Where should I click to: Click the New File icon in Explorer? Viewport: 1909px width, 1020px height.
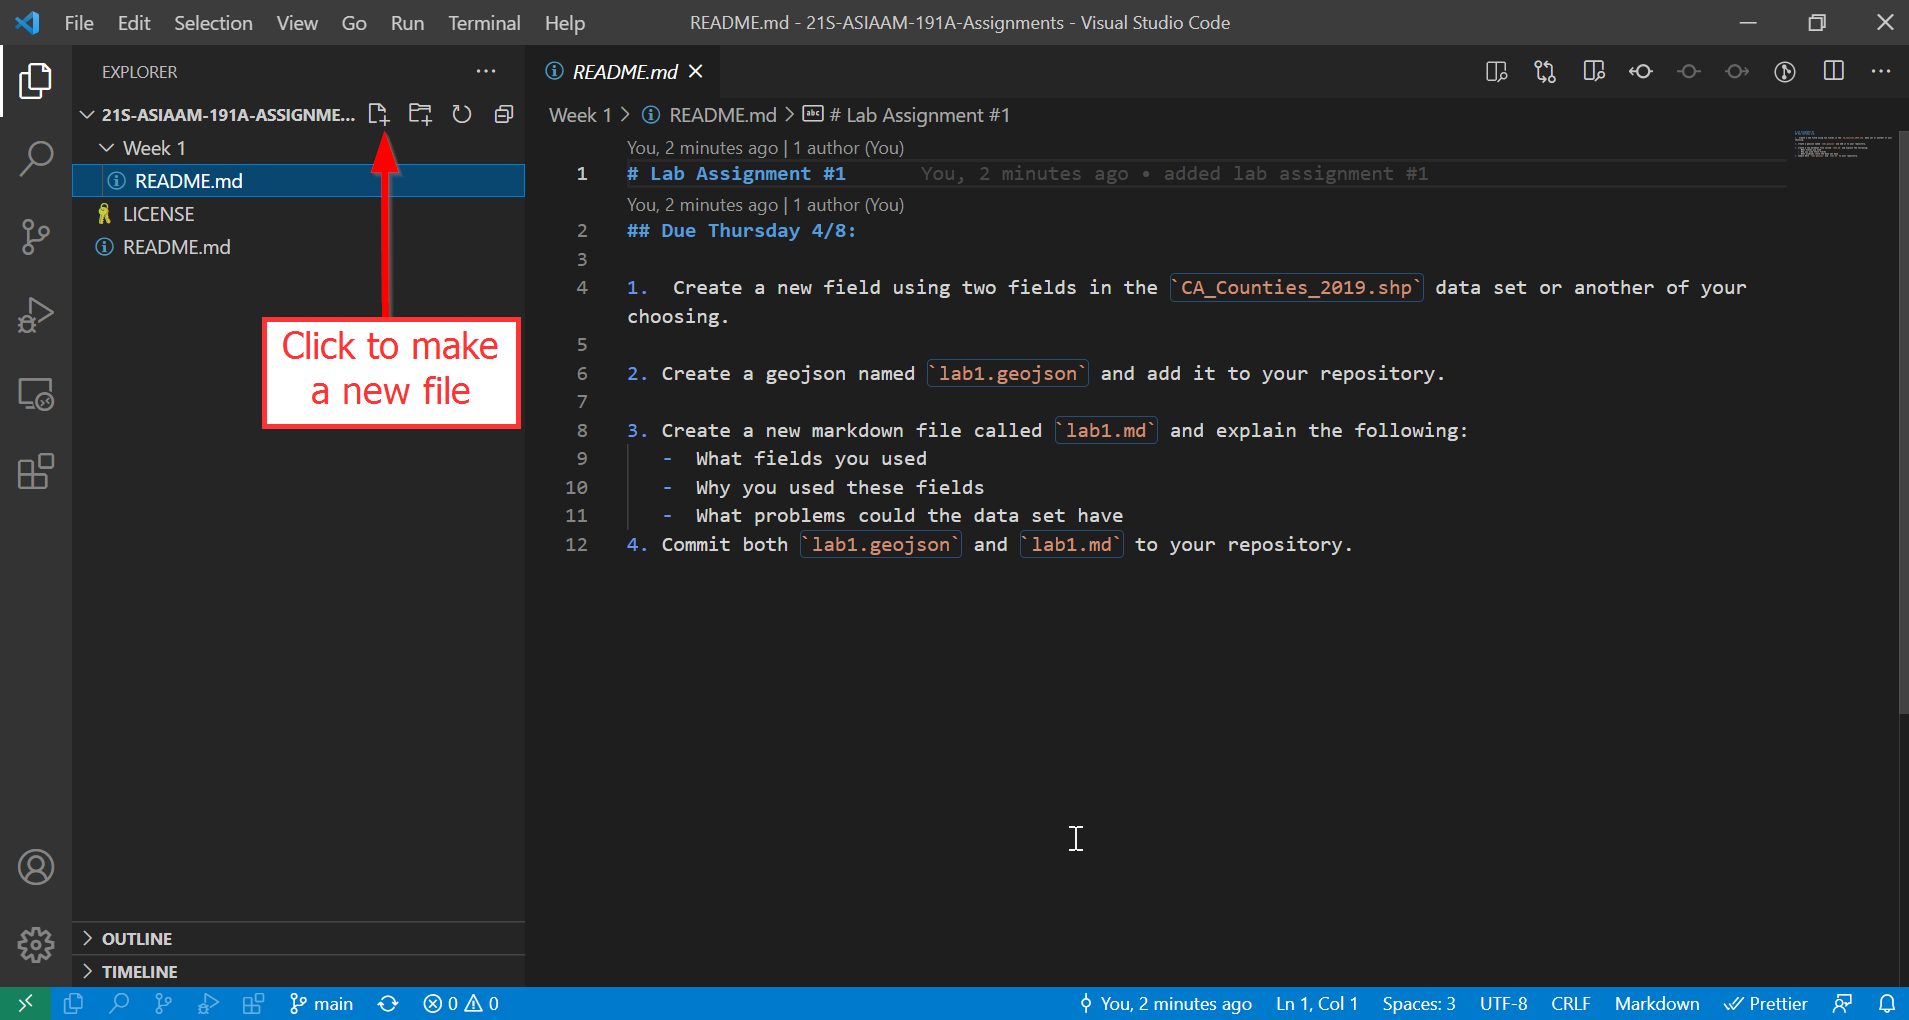pyautogui.click(x=378, y=114)
